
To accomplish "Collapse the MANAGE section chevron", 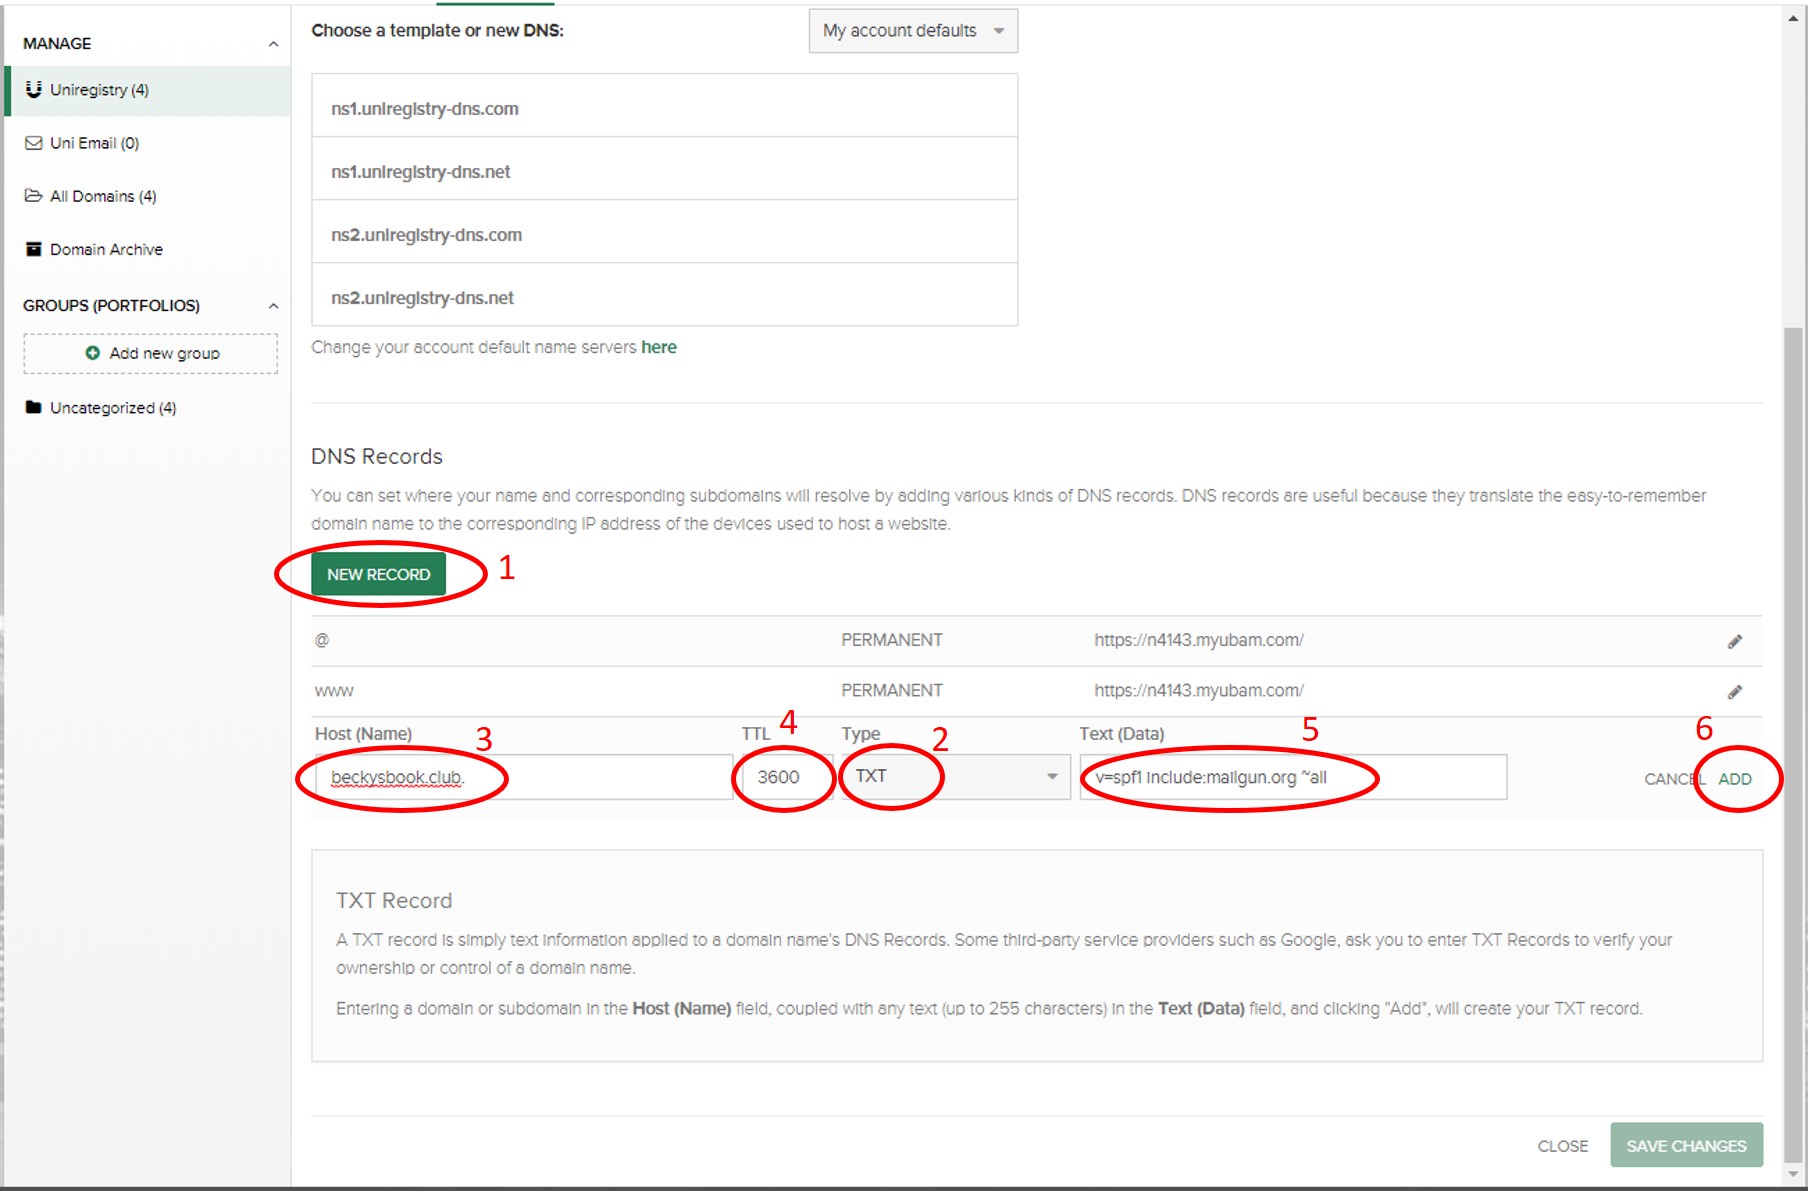I will click(x=273, y=44).
